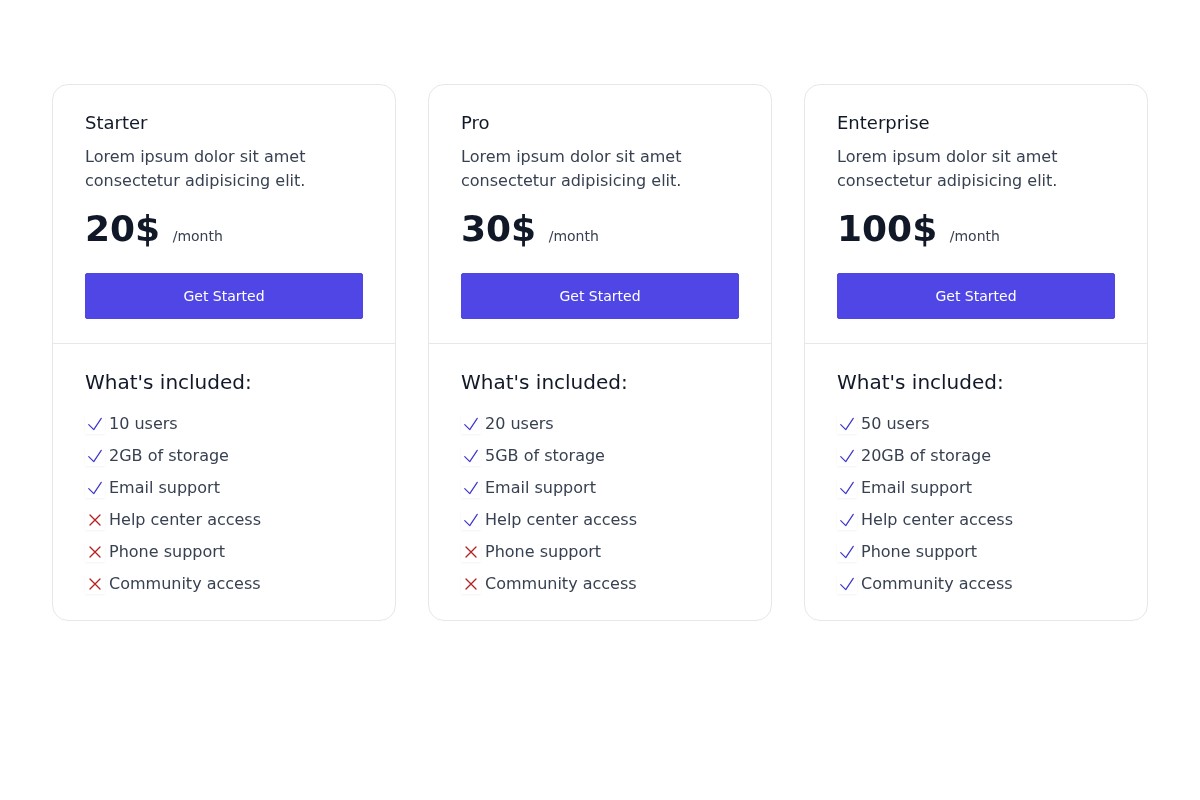Click the X beside Phone support in Pro
The image size is (1200, 800).
471,552
